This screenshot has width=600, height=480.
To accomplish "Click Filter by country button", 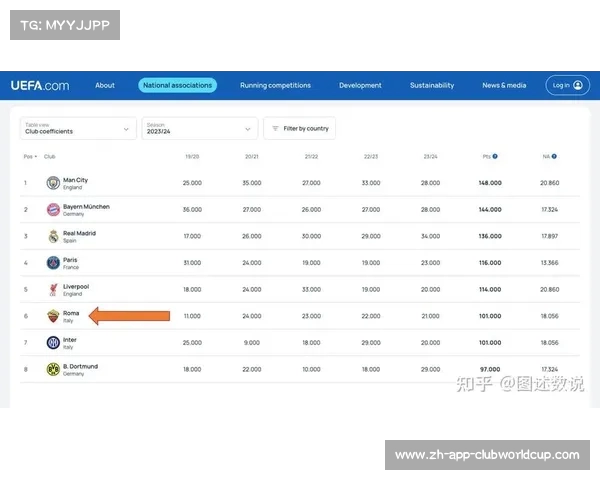I will point(299,128).
